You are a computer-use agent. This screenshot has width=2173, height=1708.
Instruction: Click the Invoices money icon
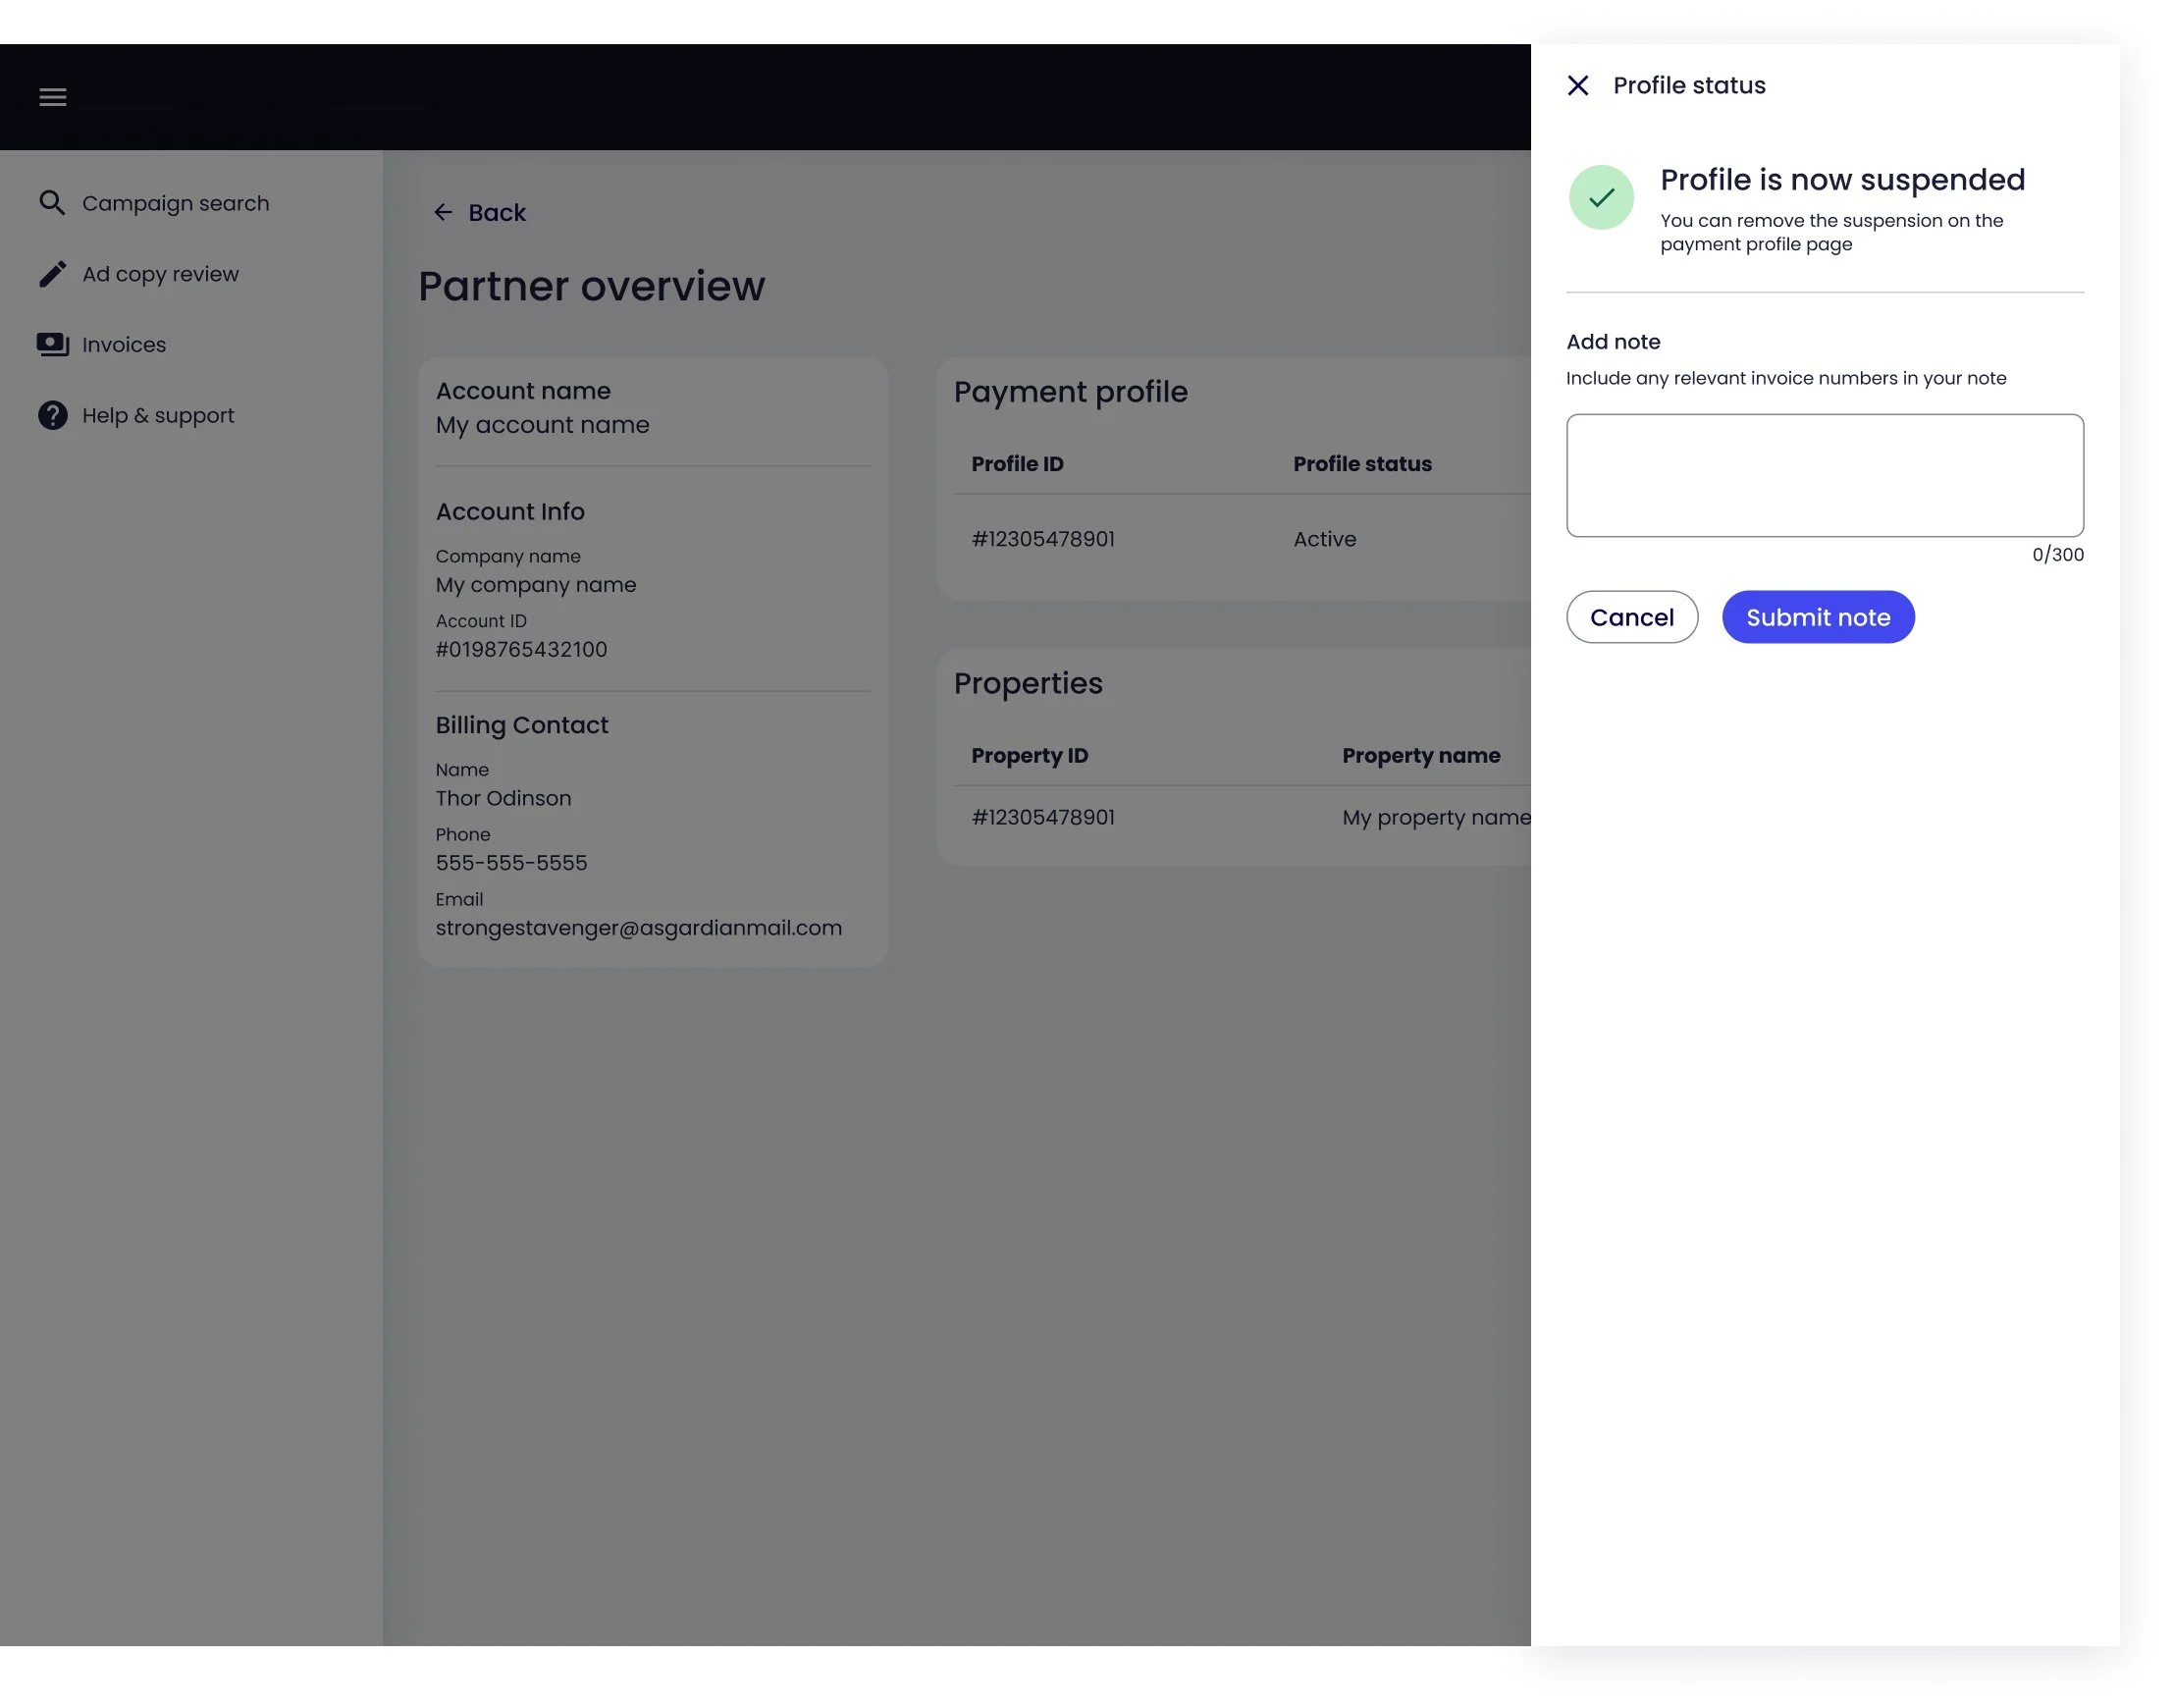(52, 345)
